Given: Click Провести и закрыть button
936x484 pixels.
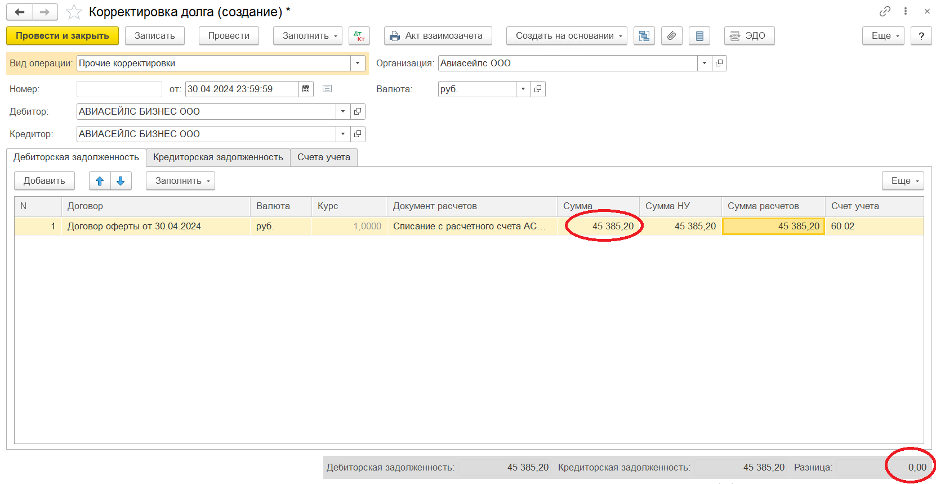Looking at the screenshot, I should [x=63, y=36].
